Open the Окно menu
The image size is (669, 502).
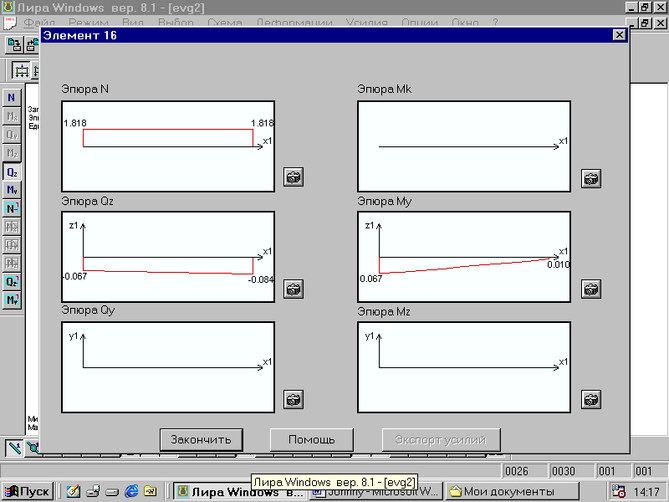[x=465, y=22]
